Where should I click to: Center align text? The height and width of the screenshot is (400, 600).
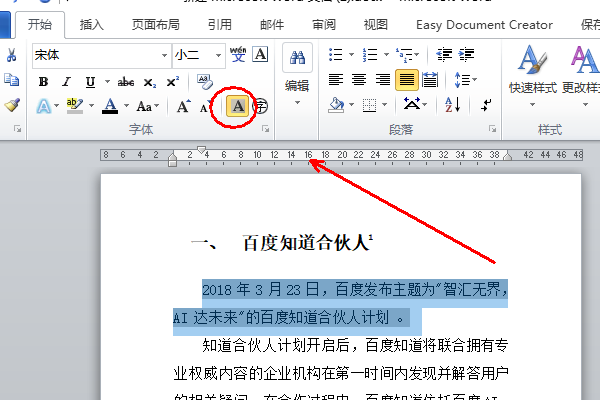(359, 80)
